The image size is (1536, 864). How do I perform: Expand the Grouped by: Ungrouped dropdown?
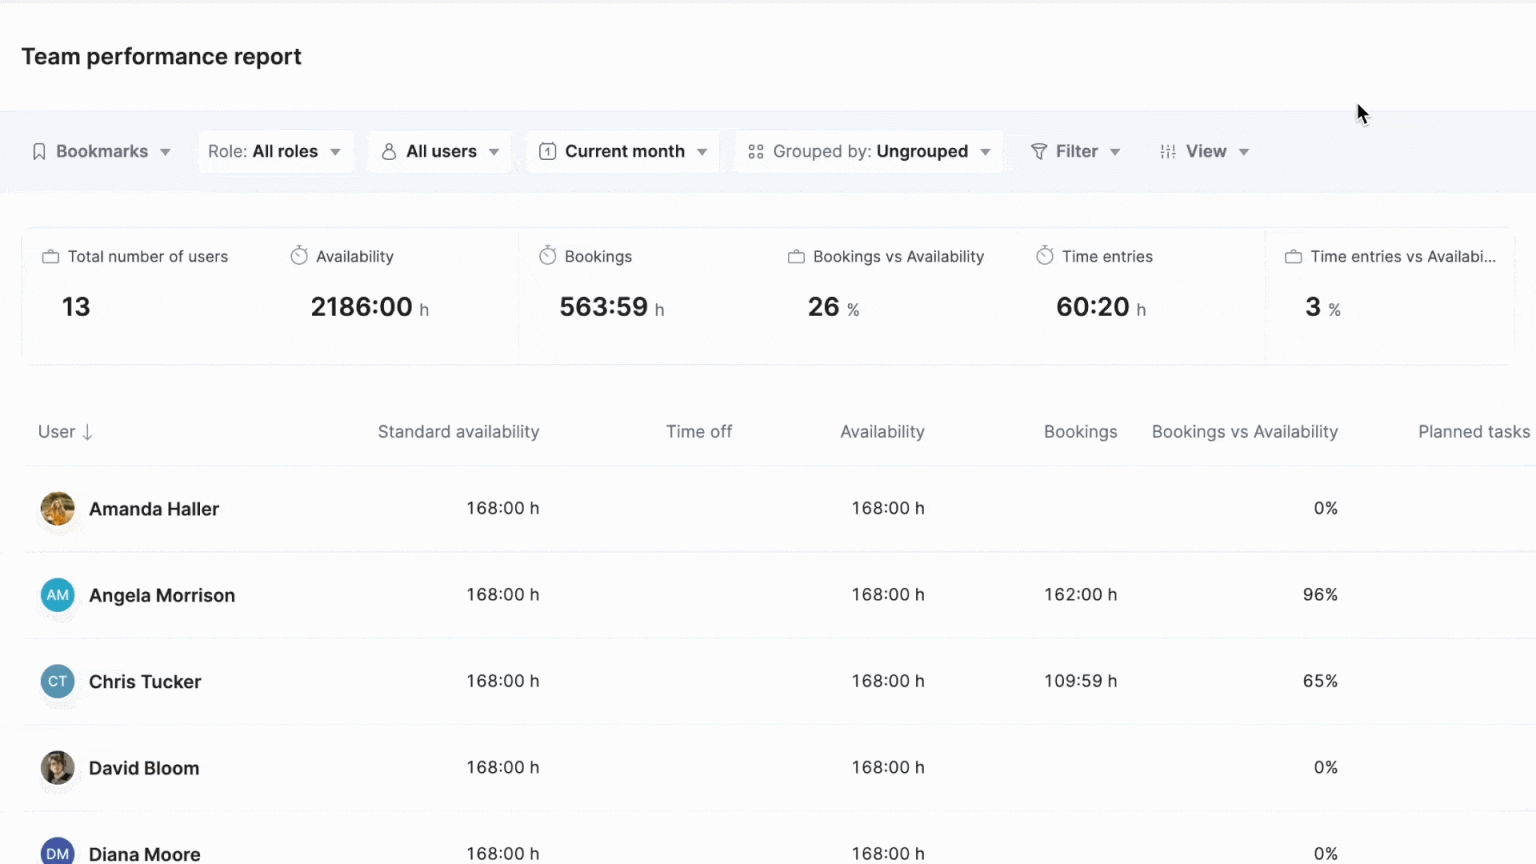pos(868,151)
